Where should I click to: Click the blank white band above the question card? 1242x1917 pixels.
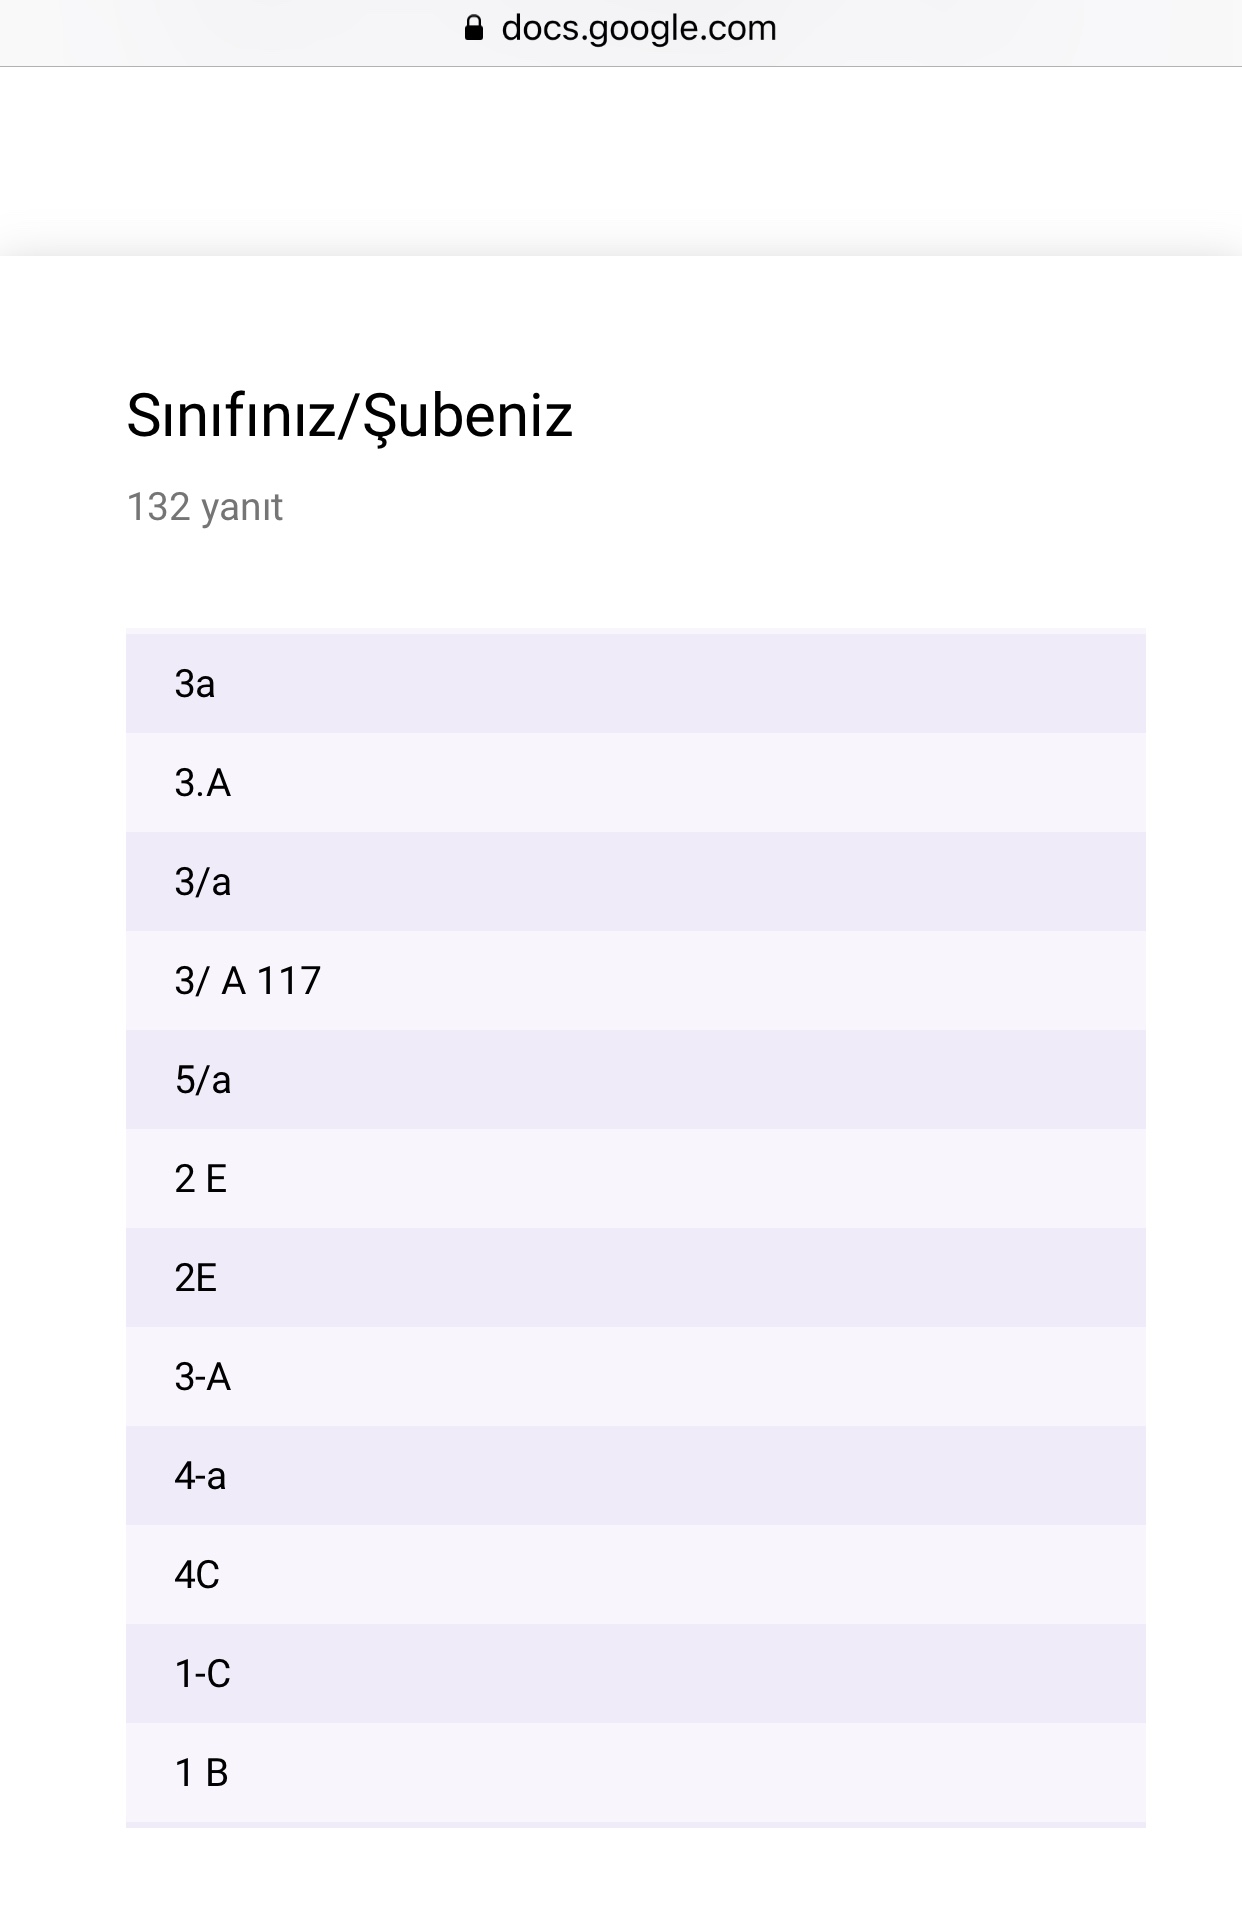tap(620, 160)
